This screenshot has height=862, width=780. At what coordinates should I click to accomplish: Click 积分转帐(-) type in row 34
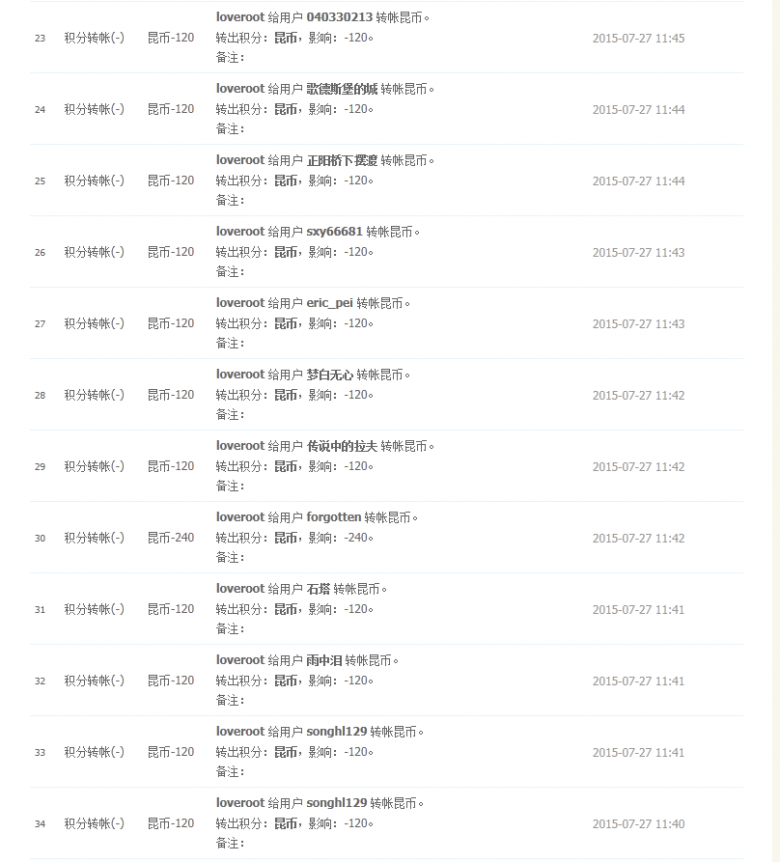click(x=95, y=824)
